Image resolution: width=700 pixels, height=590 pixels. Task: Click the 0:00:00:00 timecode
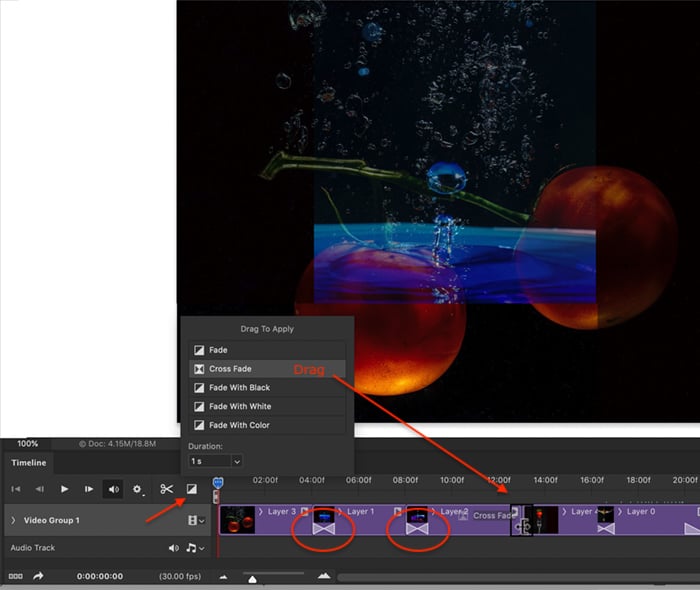click(100, 576)
